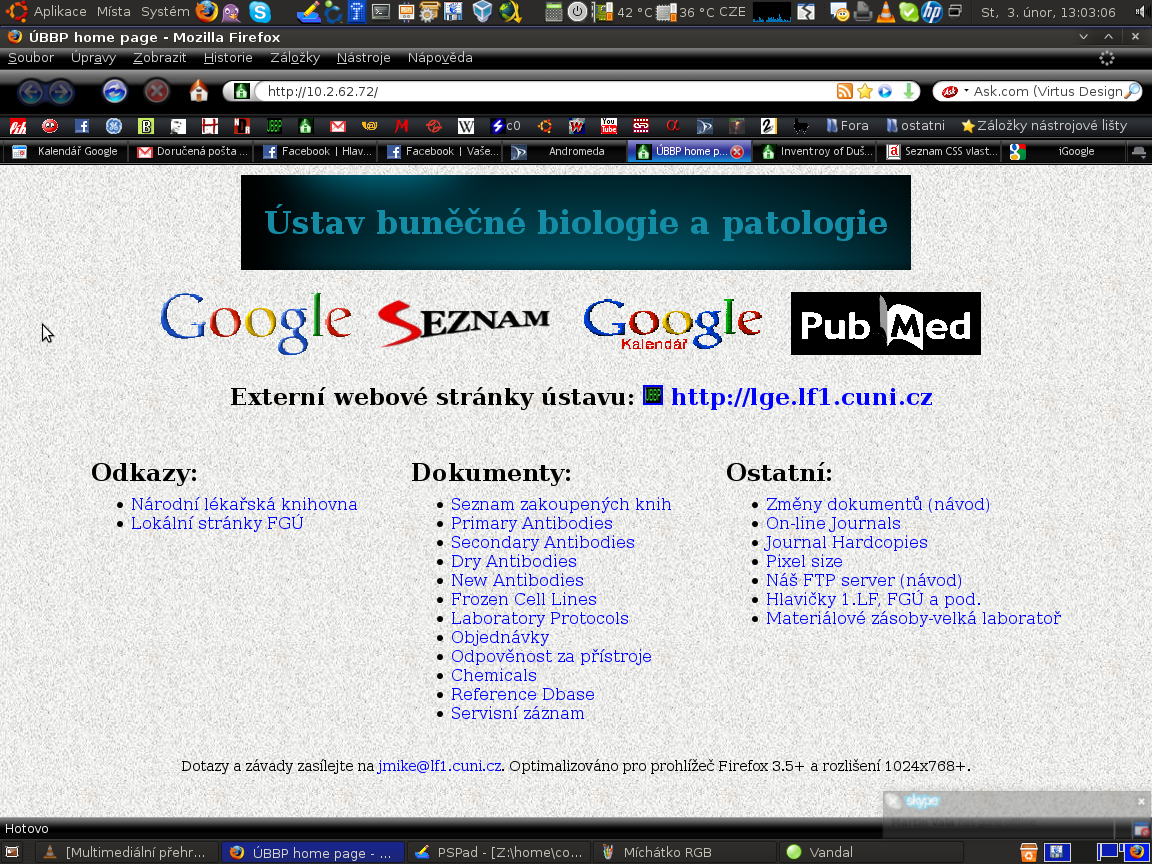Image resolution: width=1152 pixels, height=864 pixels.
Task: Click the Ask.com search field
Action: (x=1048, y=91)
